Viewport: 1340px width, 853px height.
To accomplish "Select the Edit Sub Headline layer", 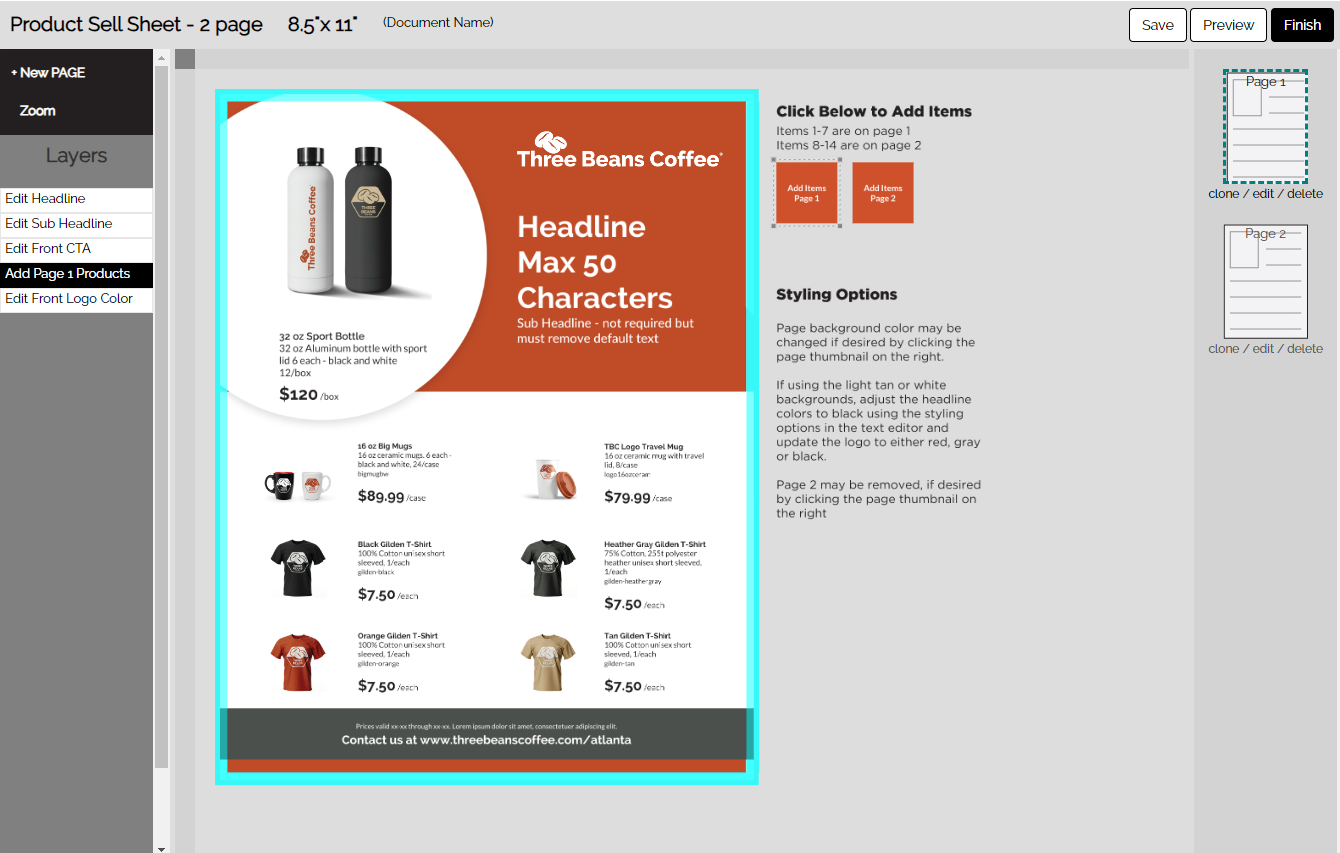I will [x=76, y=224].
